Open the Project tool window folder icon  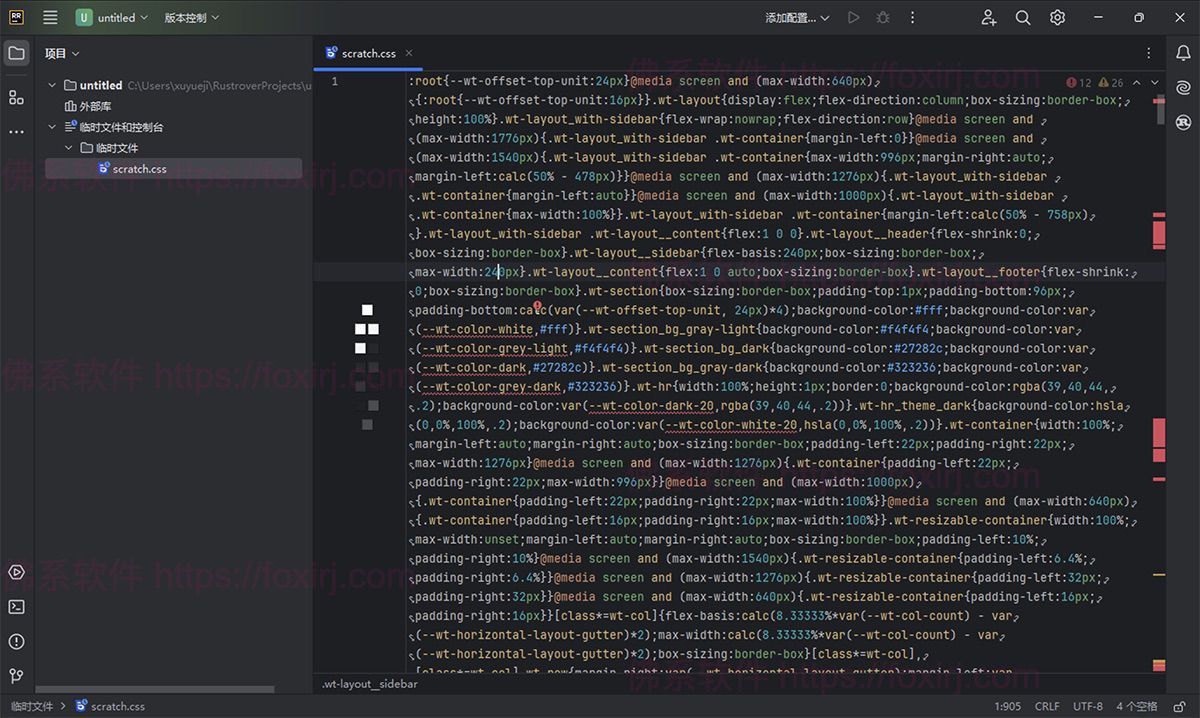(16, 53)
